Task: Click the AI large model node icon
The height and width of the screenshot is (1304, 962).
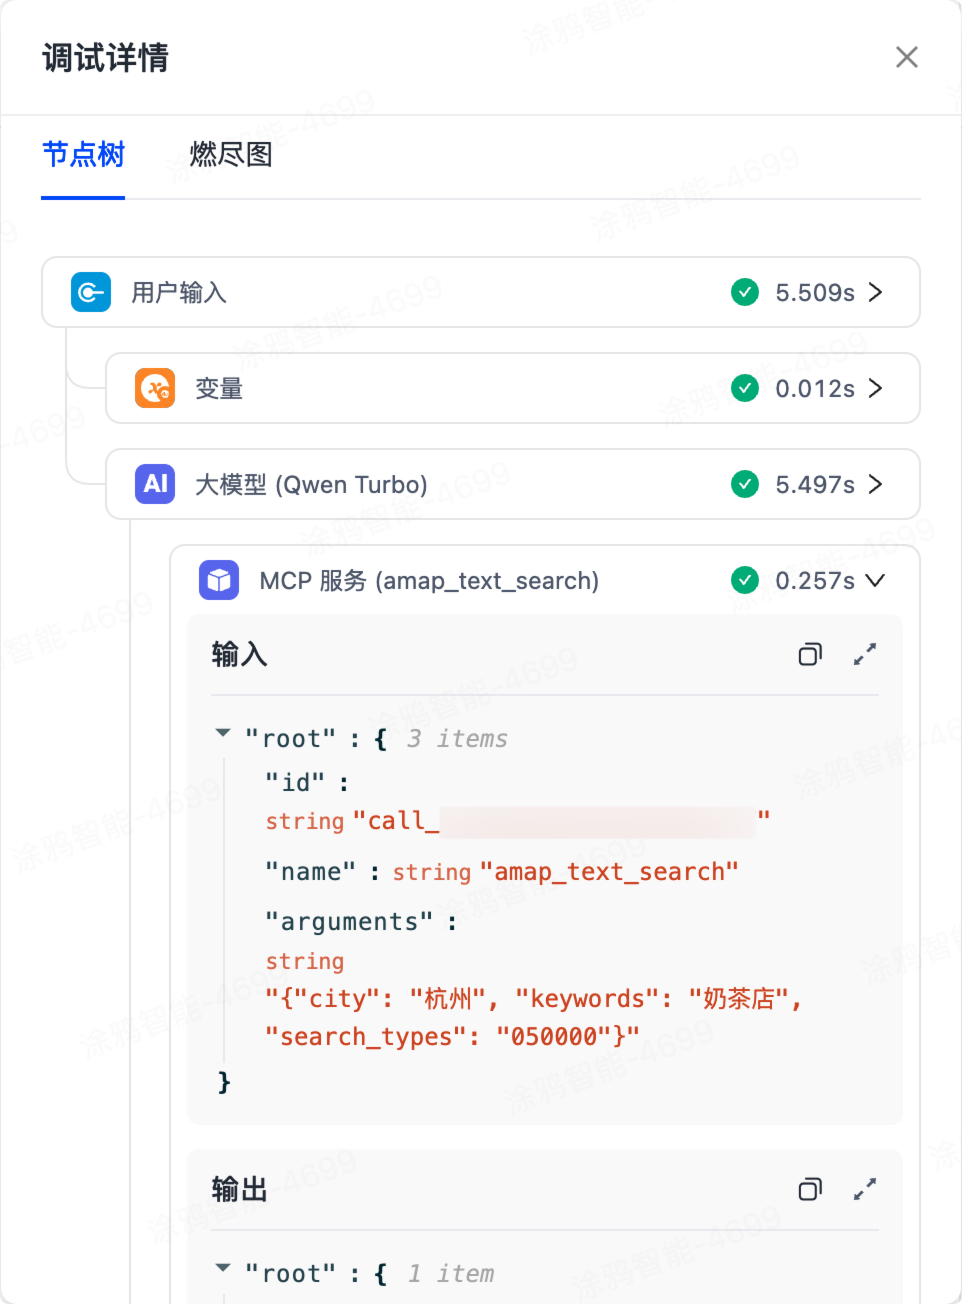Action: coord(155,484)
